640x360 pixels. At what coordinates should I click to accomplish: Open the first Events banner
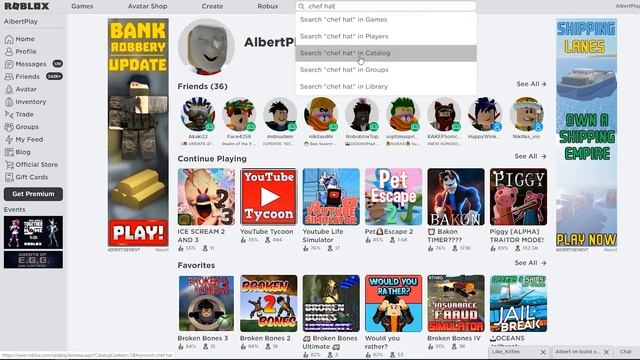point(33,232)
